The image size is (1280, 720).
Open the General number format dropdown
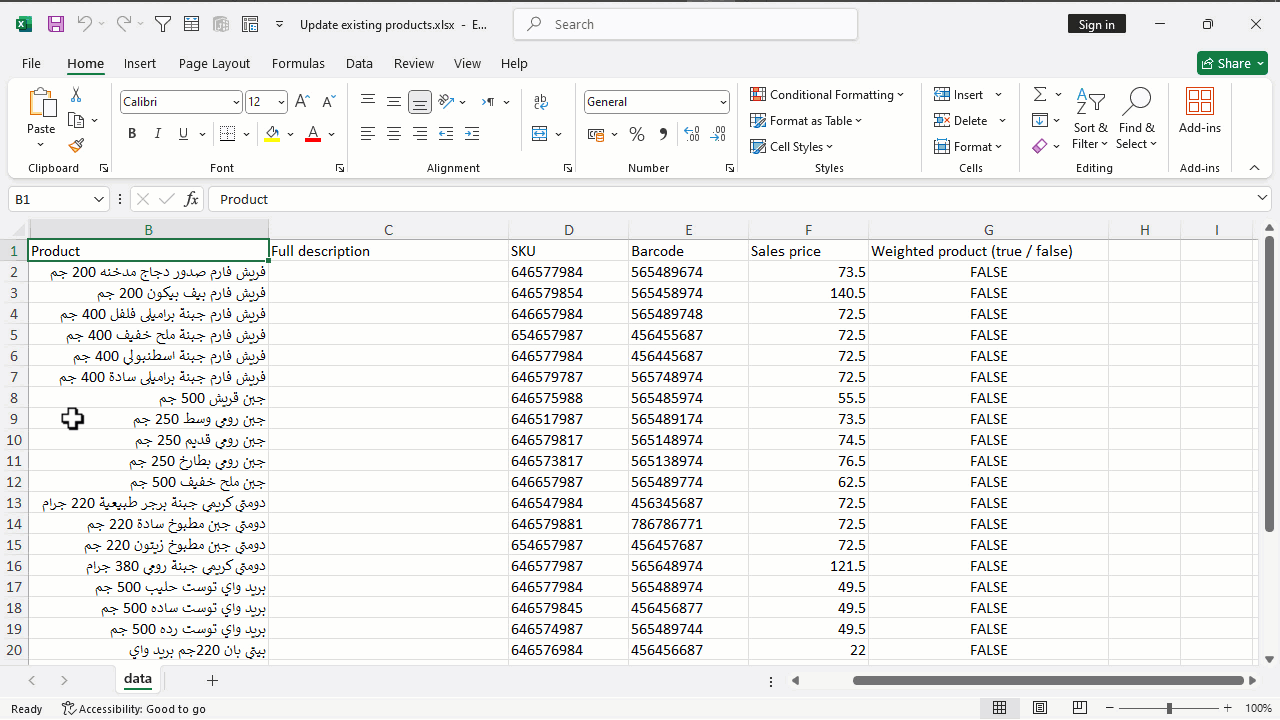(x=723, y=102)
